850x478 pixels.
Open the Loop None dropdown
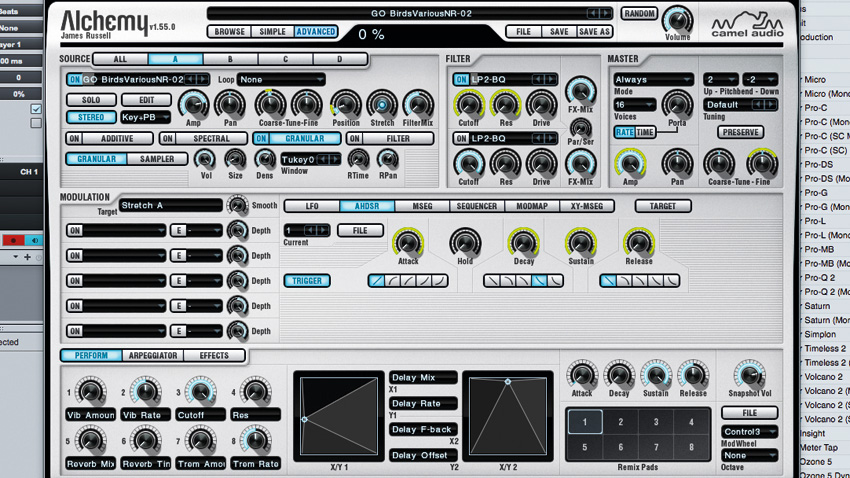click(x=281, y=80)
